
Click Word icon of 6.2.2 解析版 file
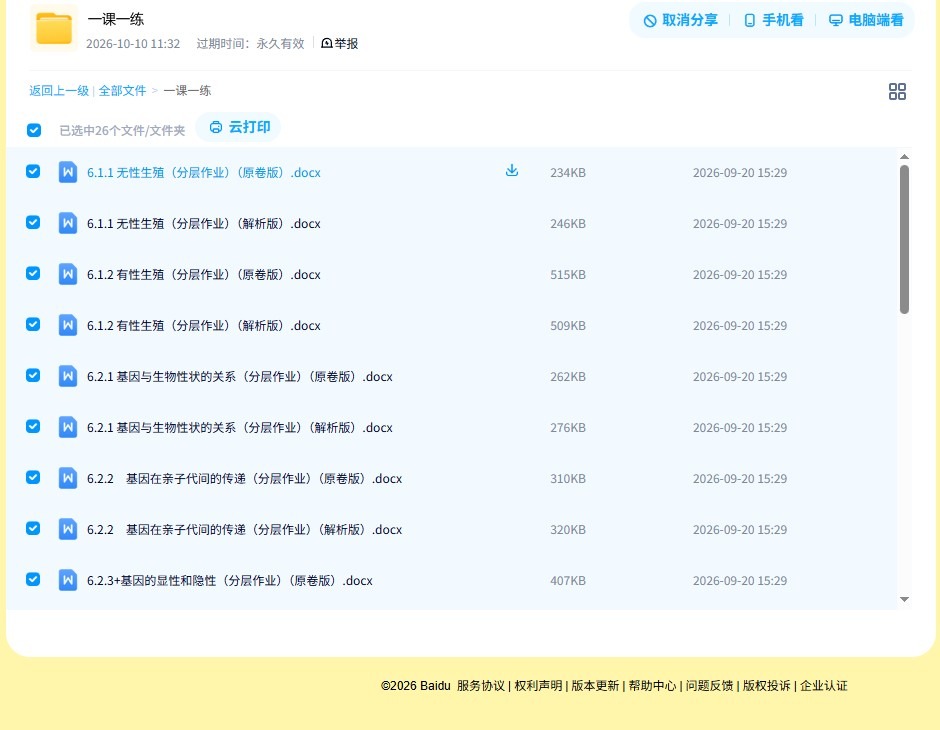[68, 529]
